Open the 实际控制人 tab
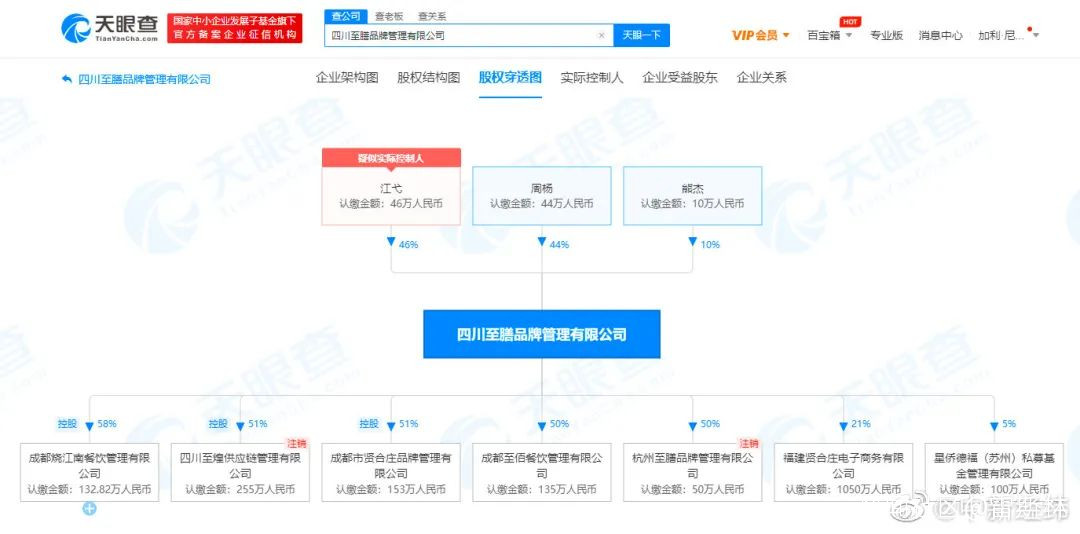The image size is (1080, 534). tap(592, 78)
